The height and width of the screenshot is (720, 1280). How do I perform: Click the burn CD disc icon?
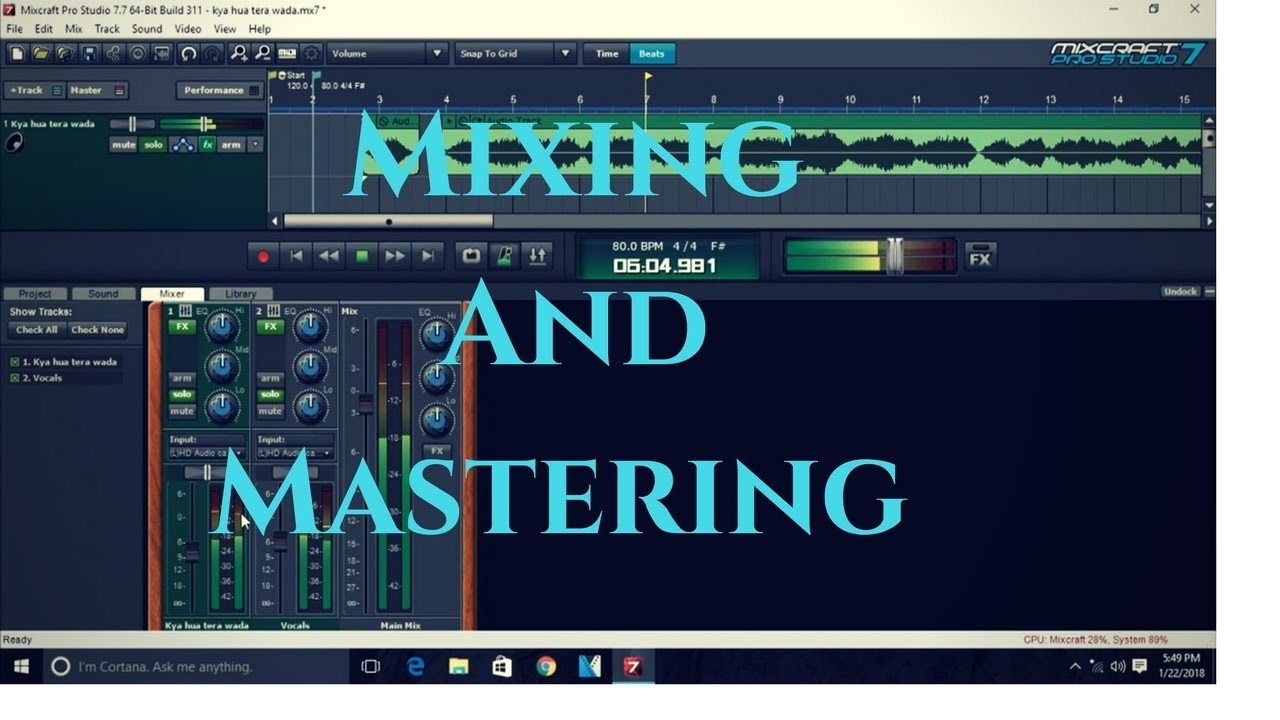click(x=139, y=54)
